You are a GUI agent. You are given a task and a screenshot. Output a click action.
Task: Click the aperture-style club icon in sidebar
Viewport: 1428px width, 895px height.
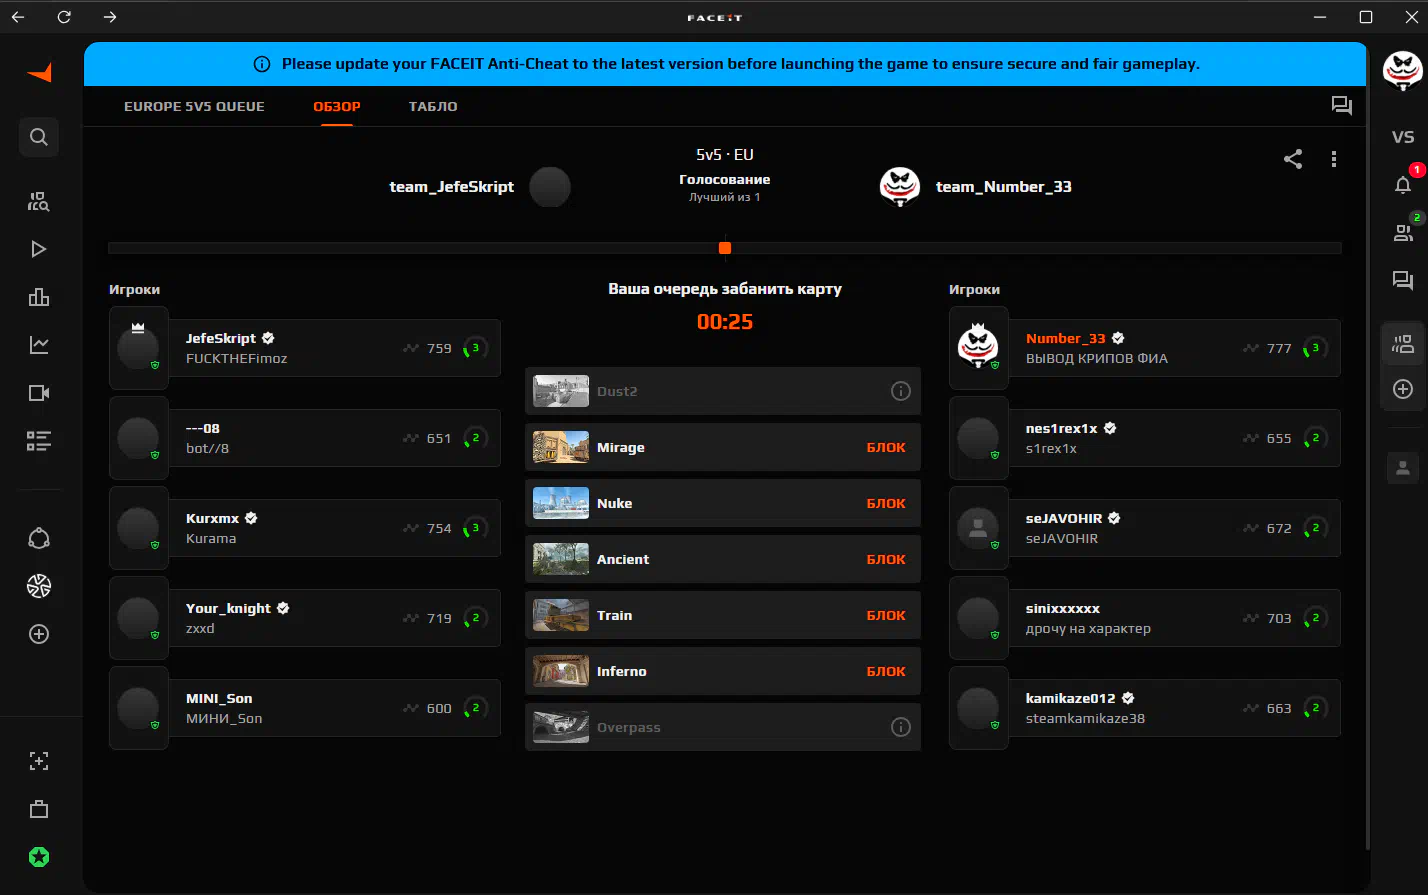pos(39,586)
